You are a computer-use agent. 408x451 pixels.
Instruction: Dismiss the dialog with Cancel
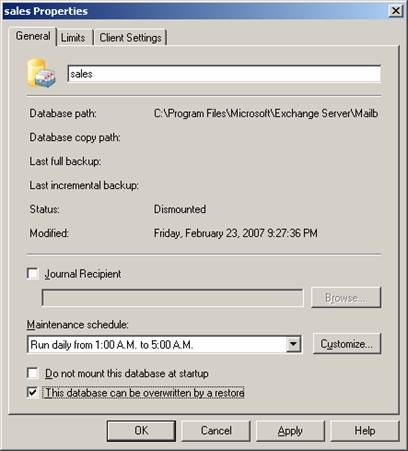point(216,431)
